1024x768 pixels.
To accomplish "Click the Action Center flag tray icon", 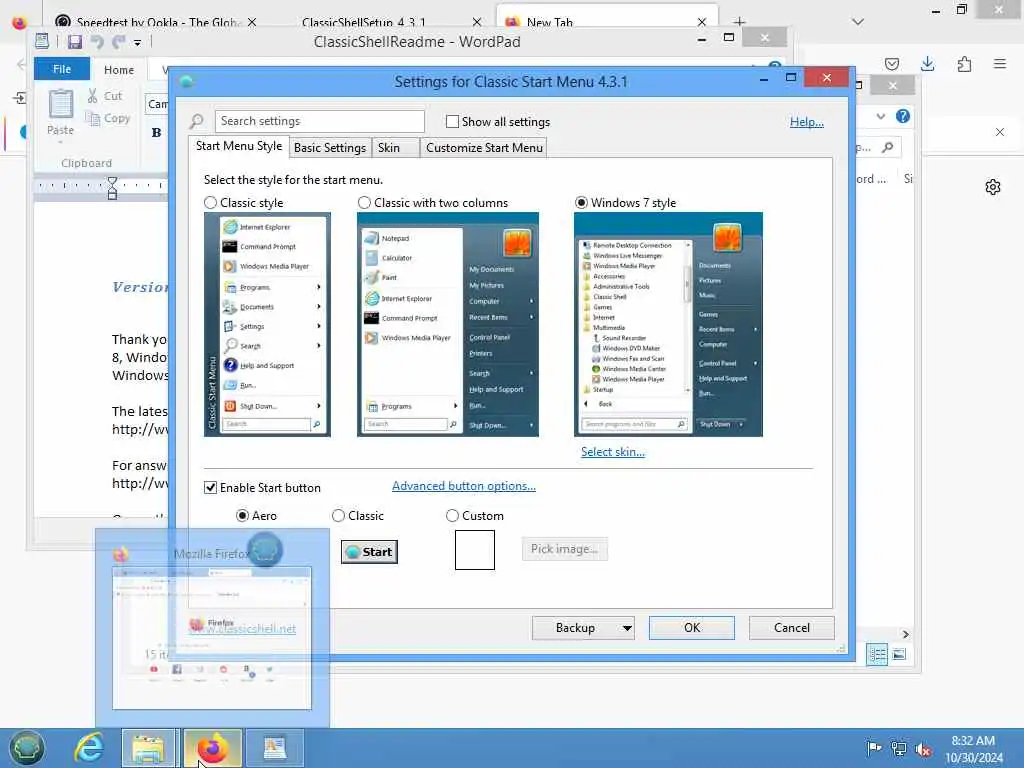I will point(874,748).
